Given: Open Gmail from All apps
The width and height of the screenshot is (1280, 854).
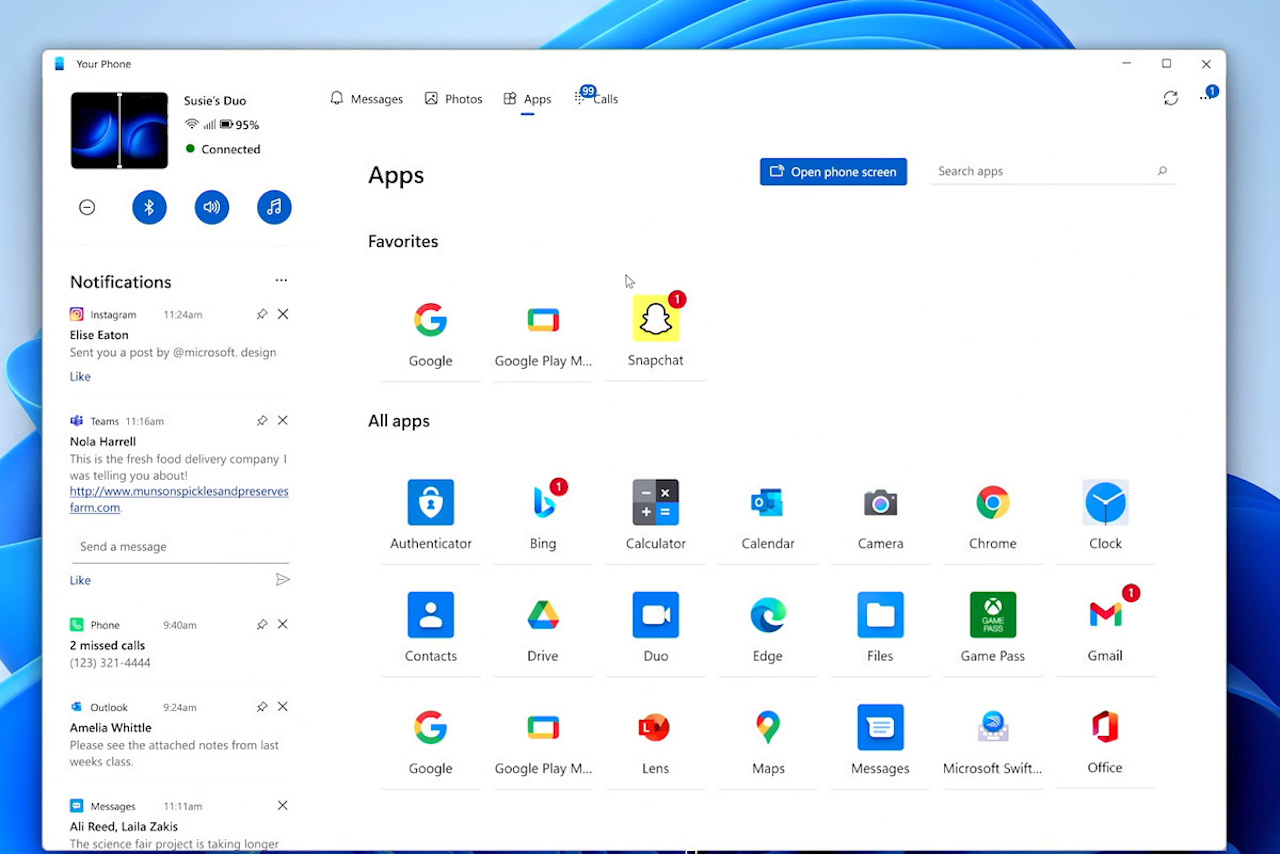Looking at the screenshot, I should coord(1105,615).
